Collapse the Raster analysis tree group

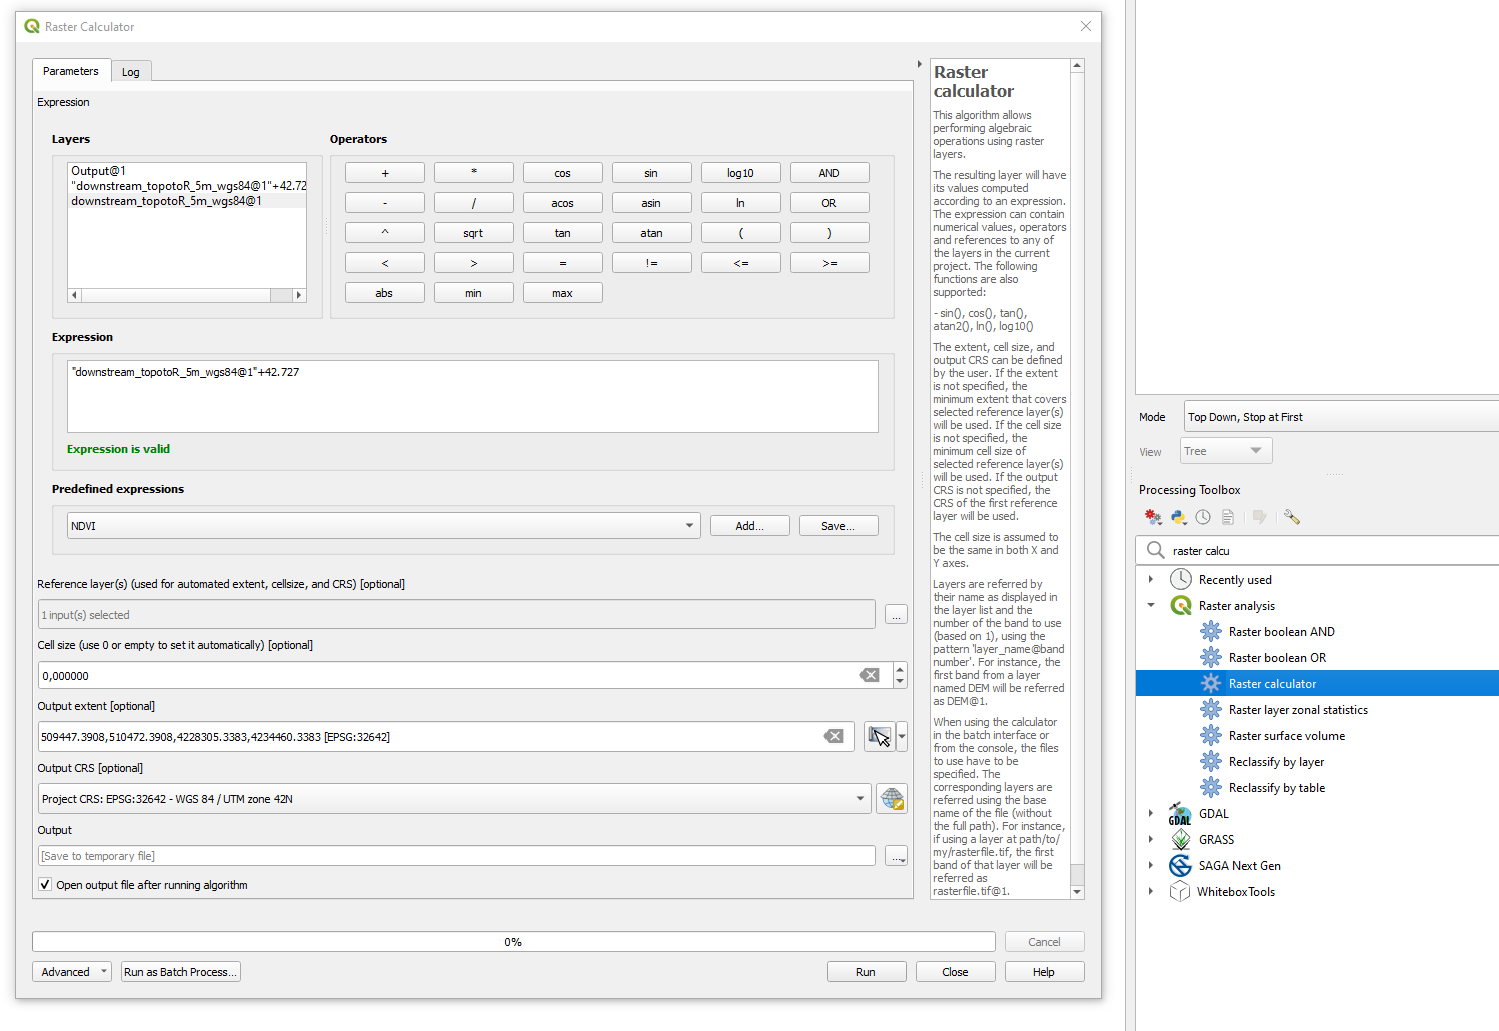pyautogui.click(x=1150, y=605)
